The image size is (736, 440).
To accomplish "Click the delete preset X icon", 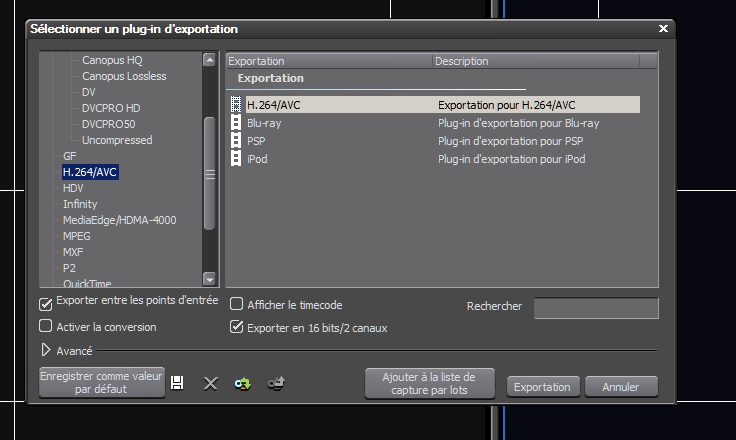I will click(x=211, y=383).
